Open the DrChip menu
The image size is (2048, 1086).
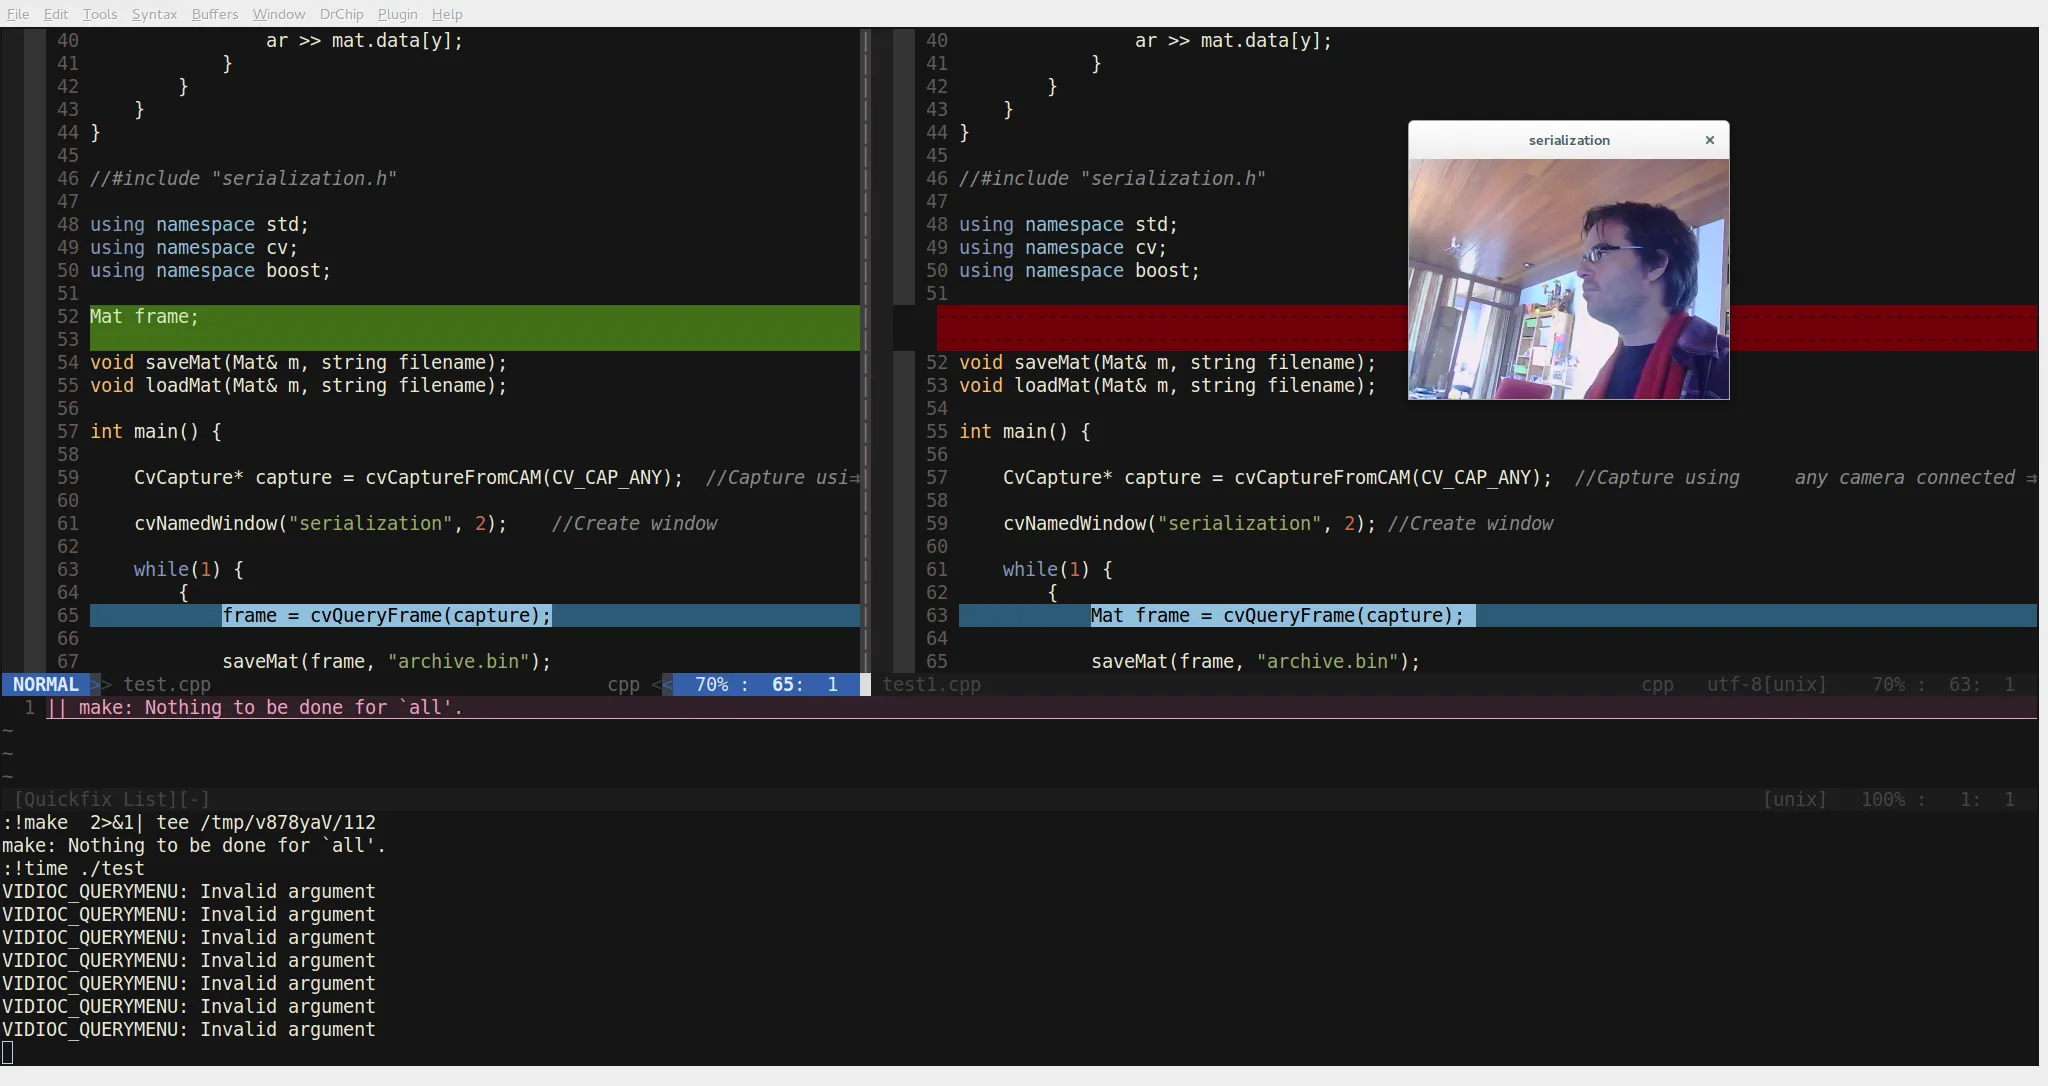(341, 14)
